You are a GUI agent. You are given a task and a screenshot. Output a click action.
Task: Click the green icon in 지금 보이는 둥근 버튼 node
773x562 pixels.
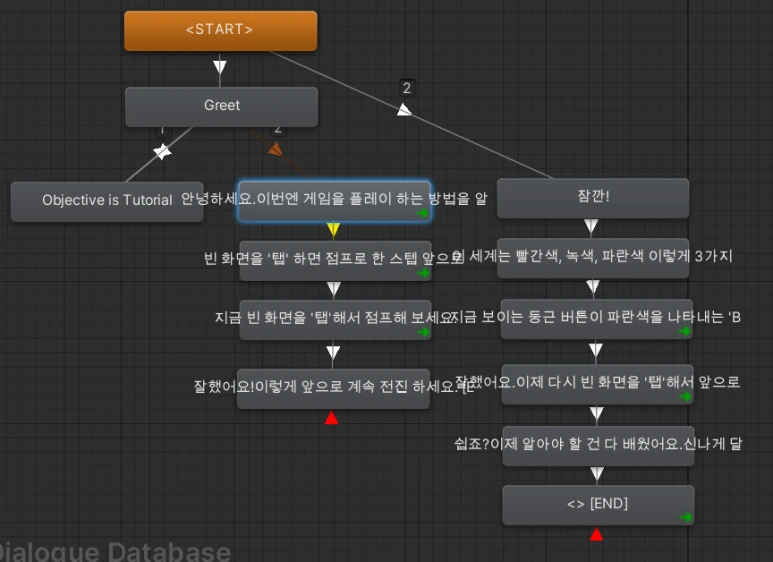pyautogui.click(x=684, y=331)
